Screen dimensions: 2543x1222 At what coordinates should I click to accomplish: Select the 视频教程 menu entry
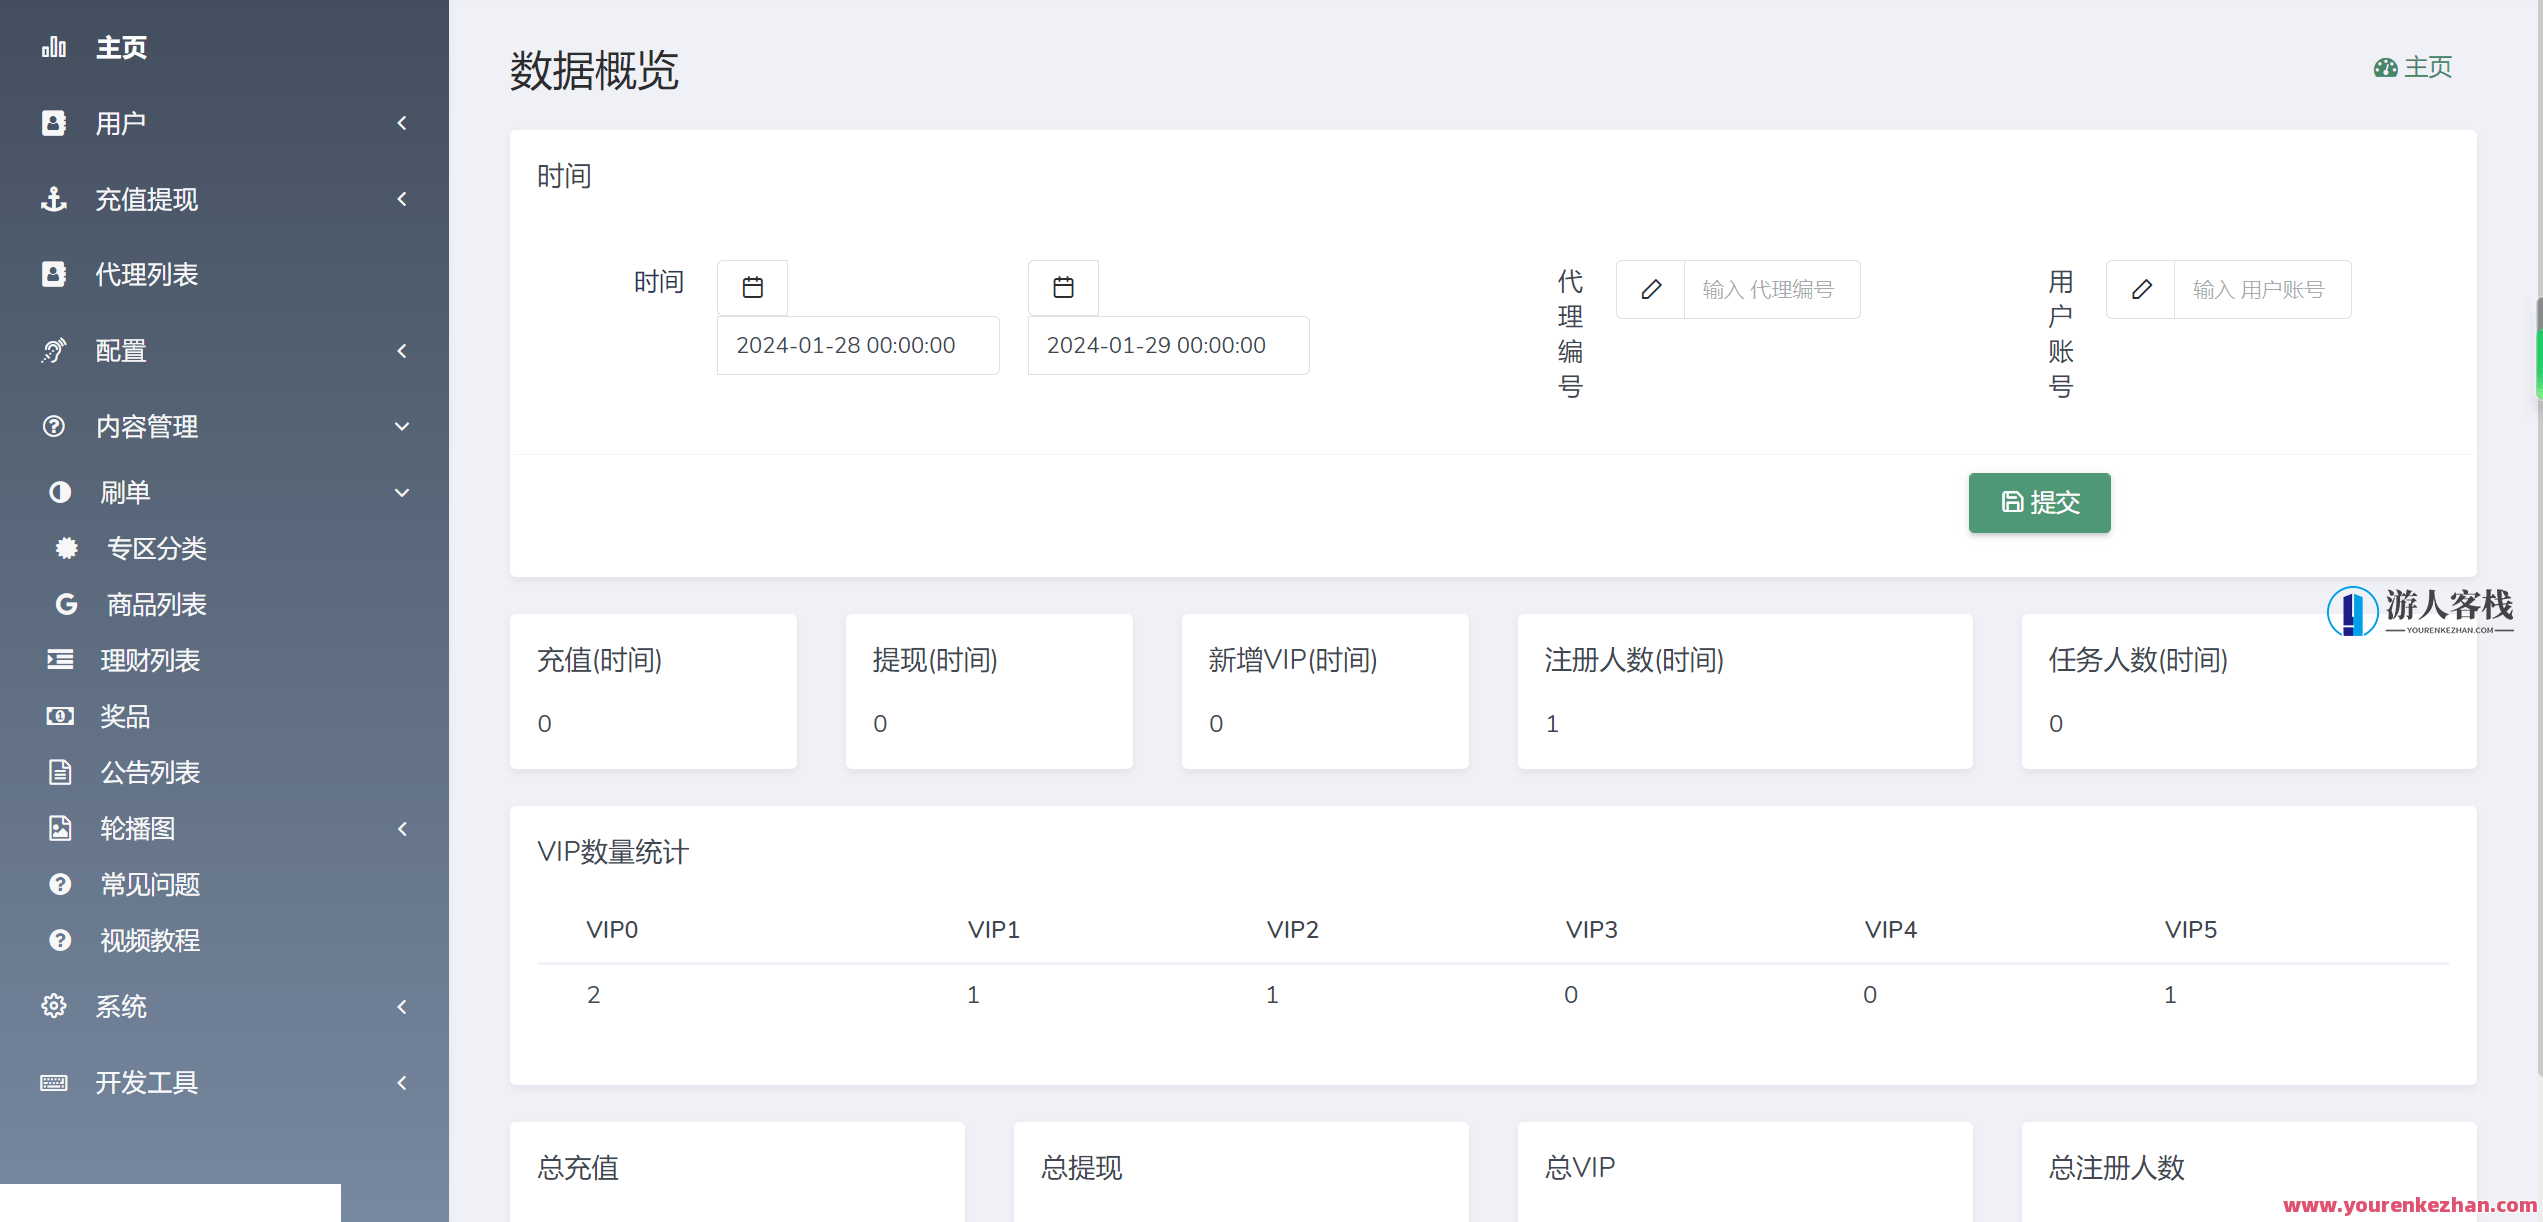point(150,940)
